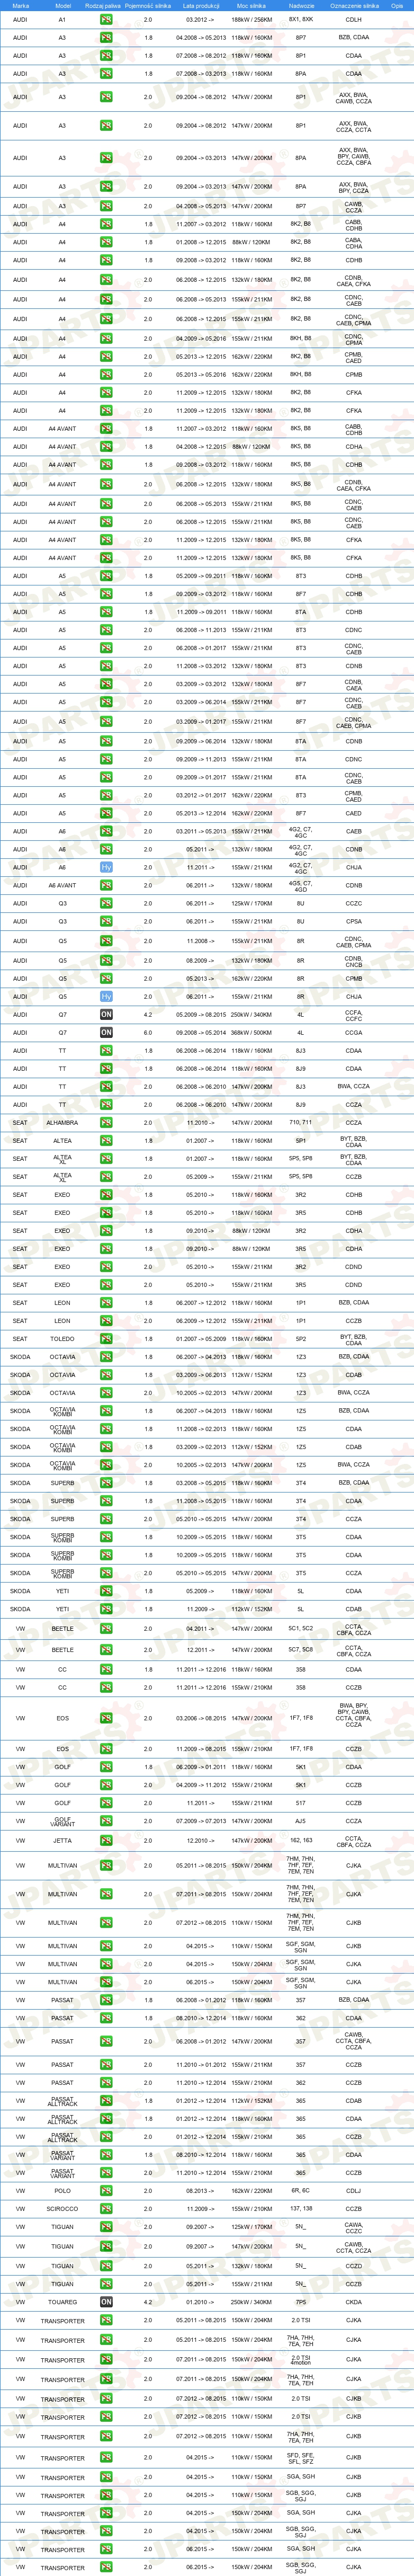Click the 'CKDA' engine code cell
Screen dimensions: 414x2576
click(354, 2301)
